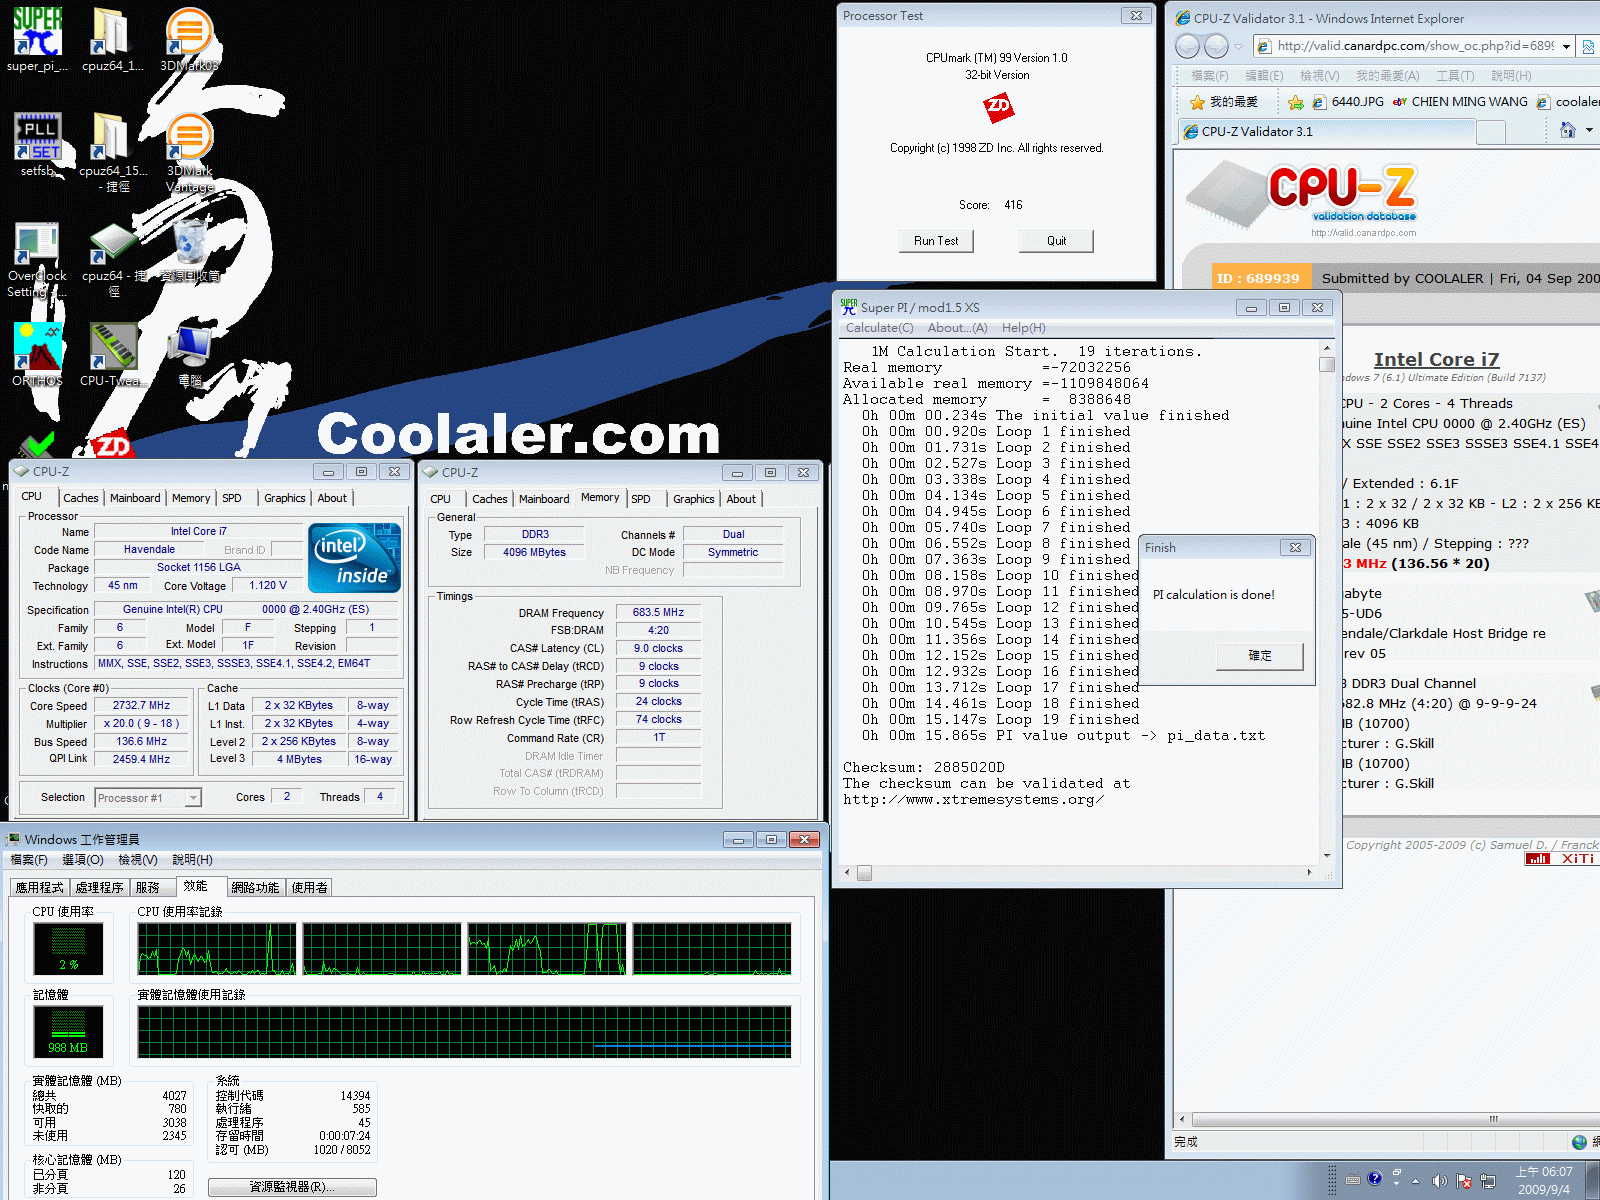The height and width of the screenshot is (1200, 1600).
Task: Click the ZD logo in Processor Test
Action: 998,107
